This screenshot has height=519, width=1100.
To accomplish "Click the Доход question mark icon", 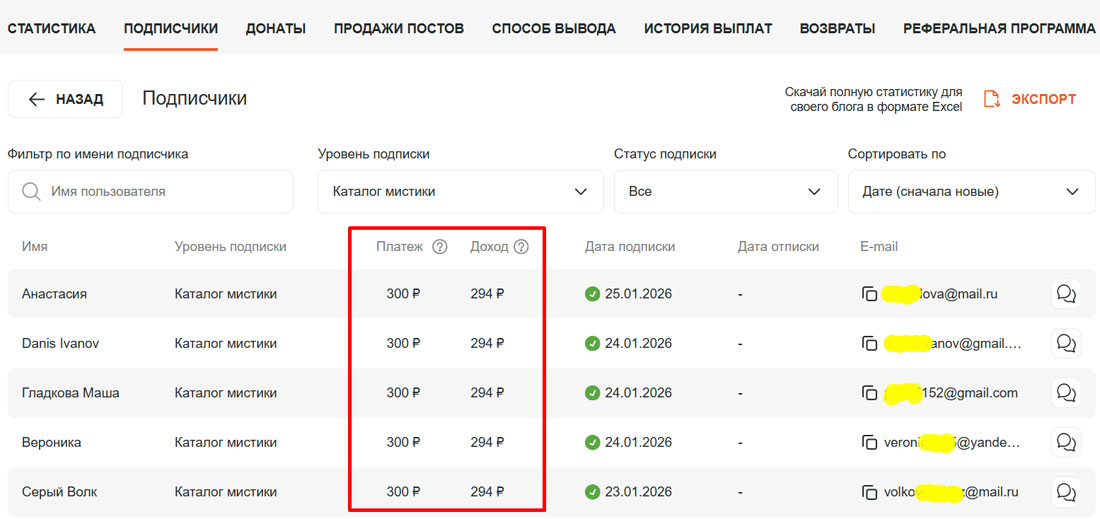I will (x=521, y=247).
